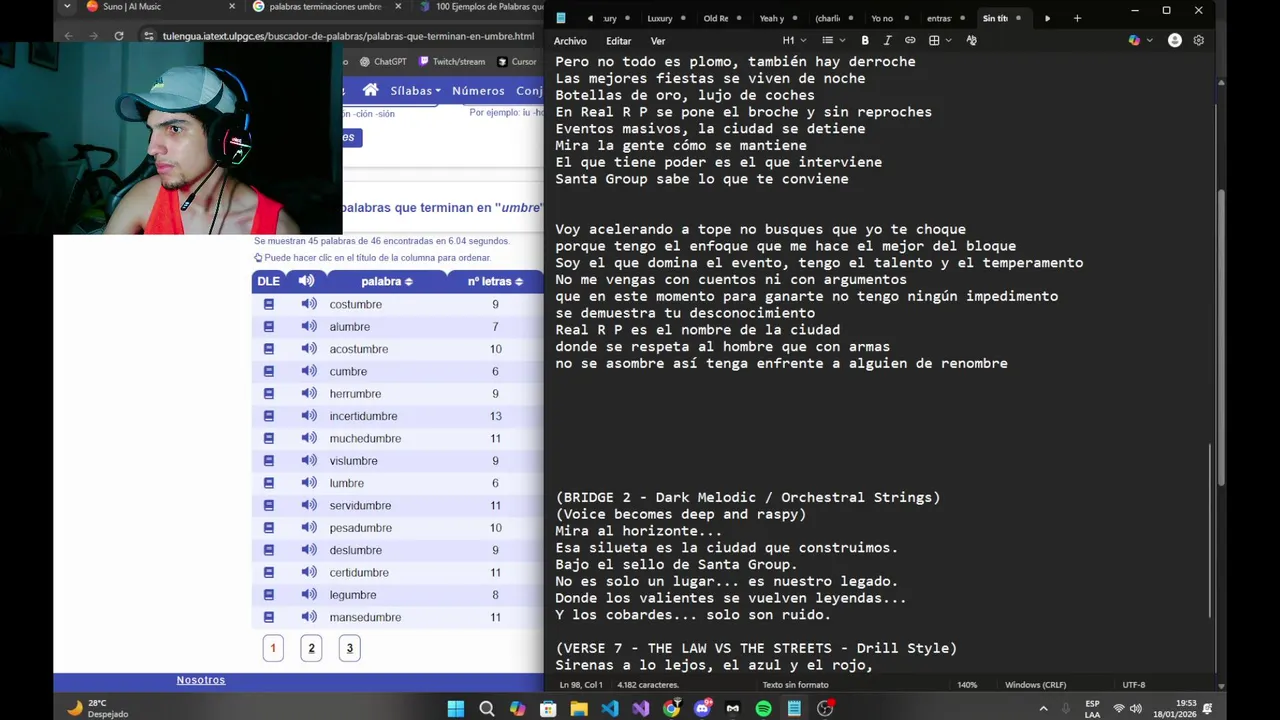The image size is (1280, 720).
Task: Open DLE dictionary entry for incertidumbre
Action: tap(268, 416)
